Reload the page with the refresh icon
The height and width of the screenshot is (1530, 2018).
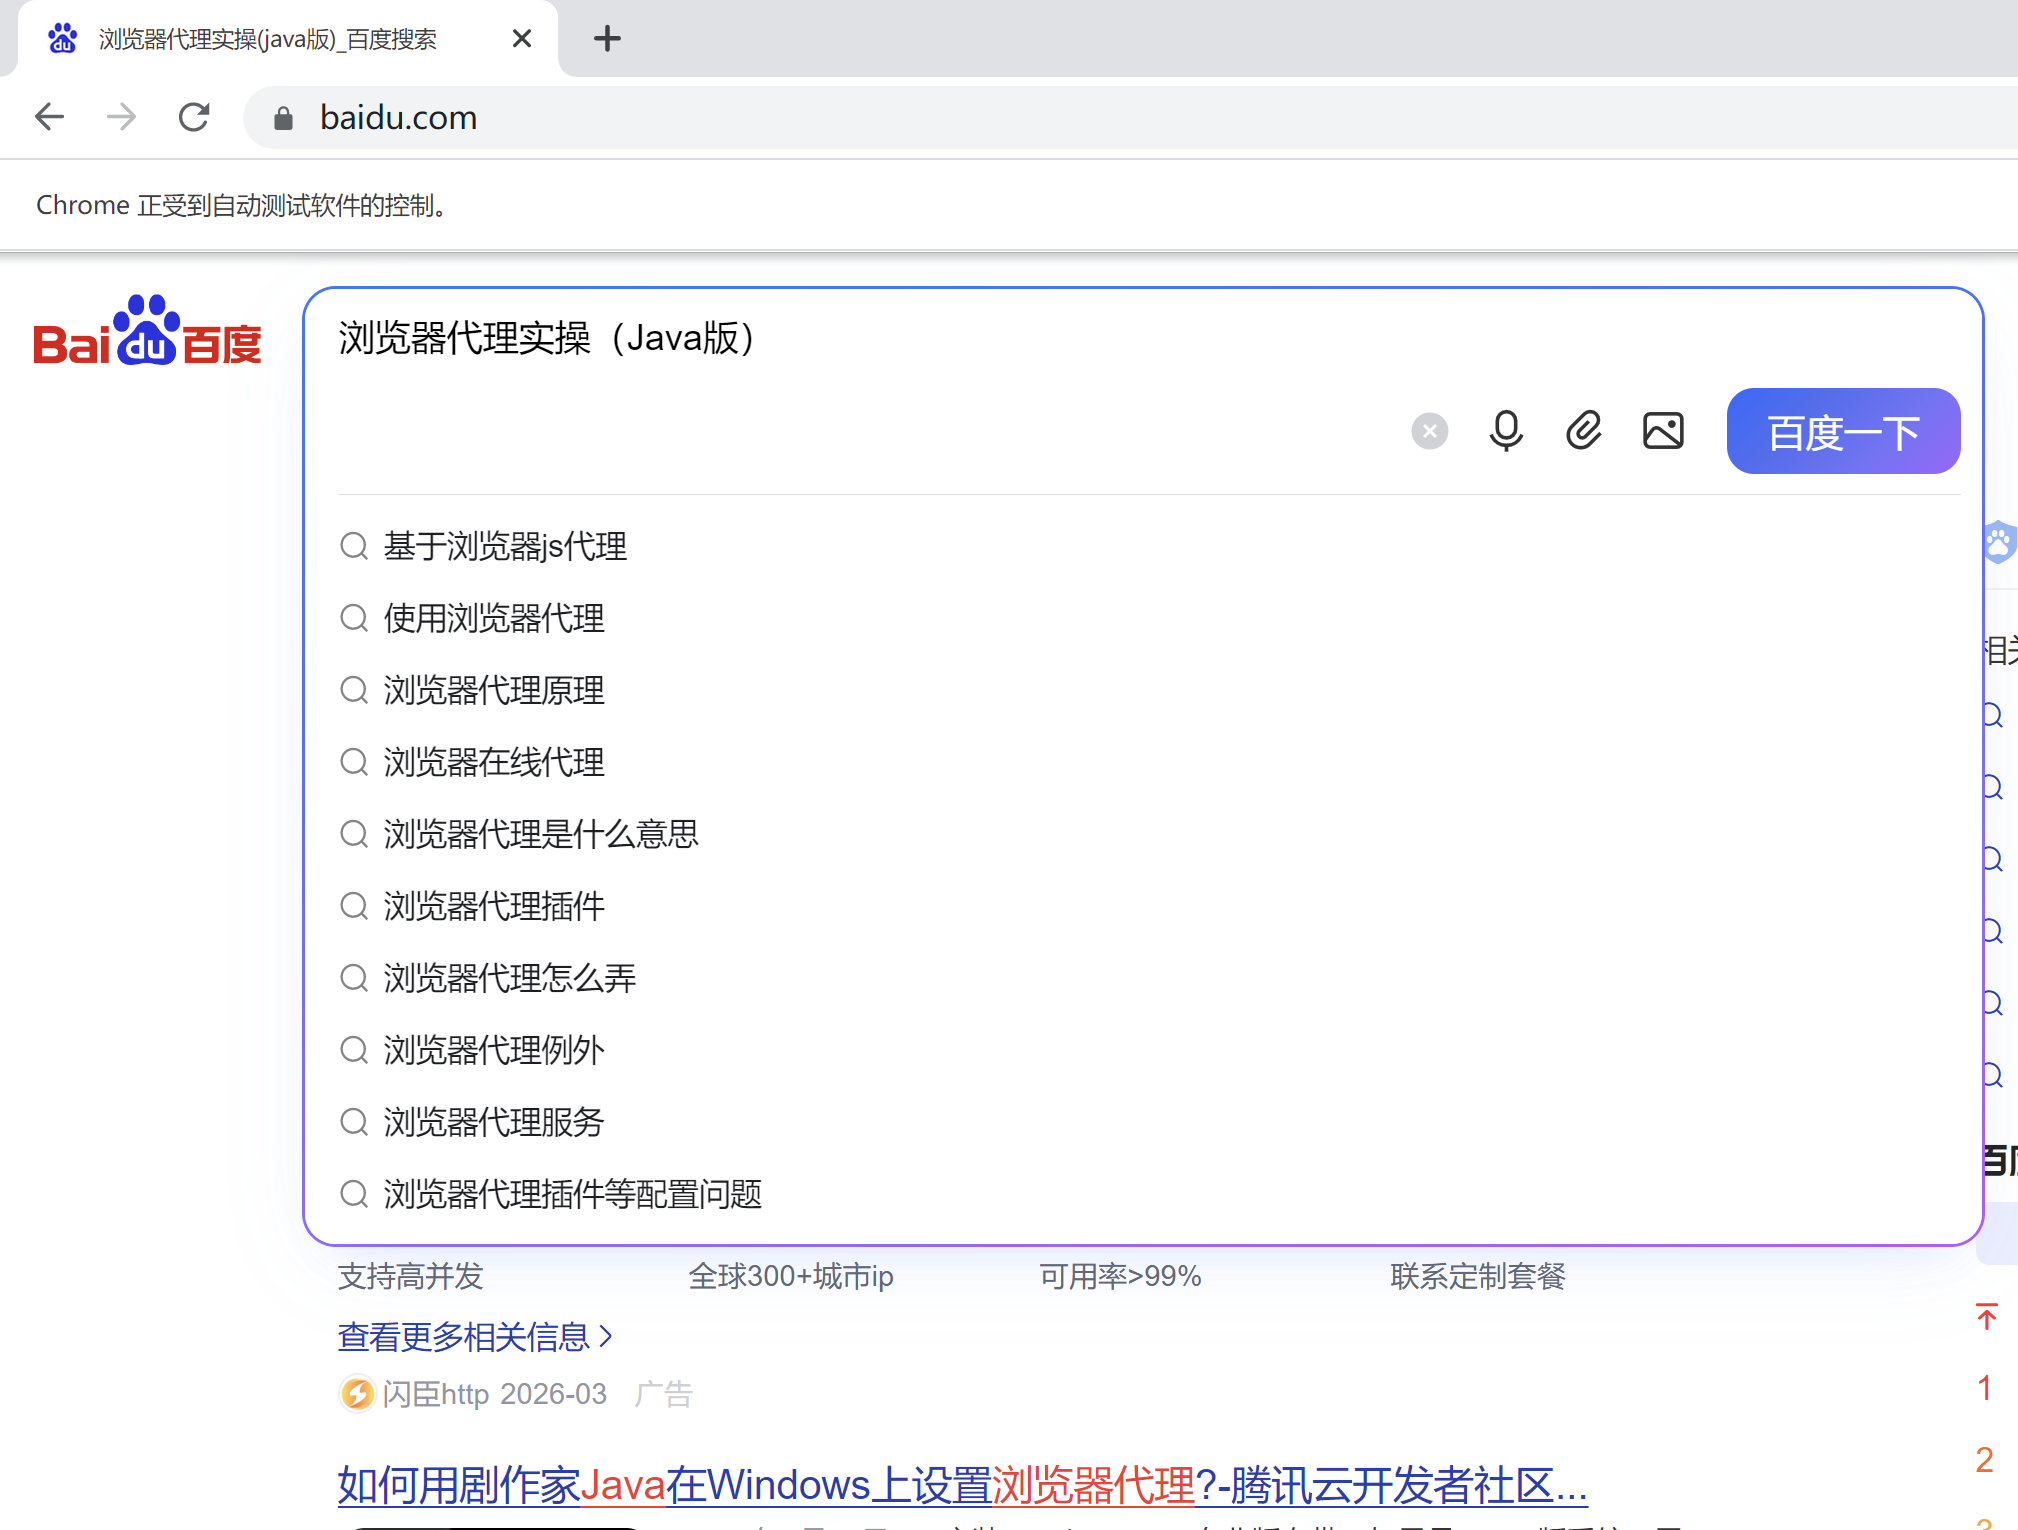pos(194,118)
